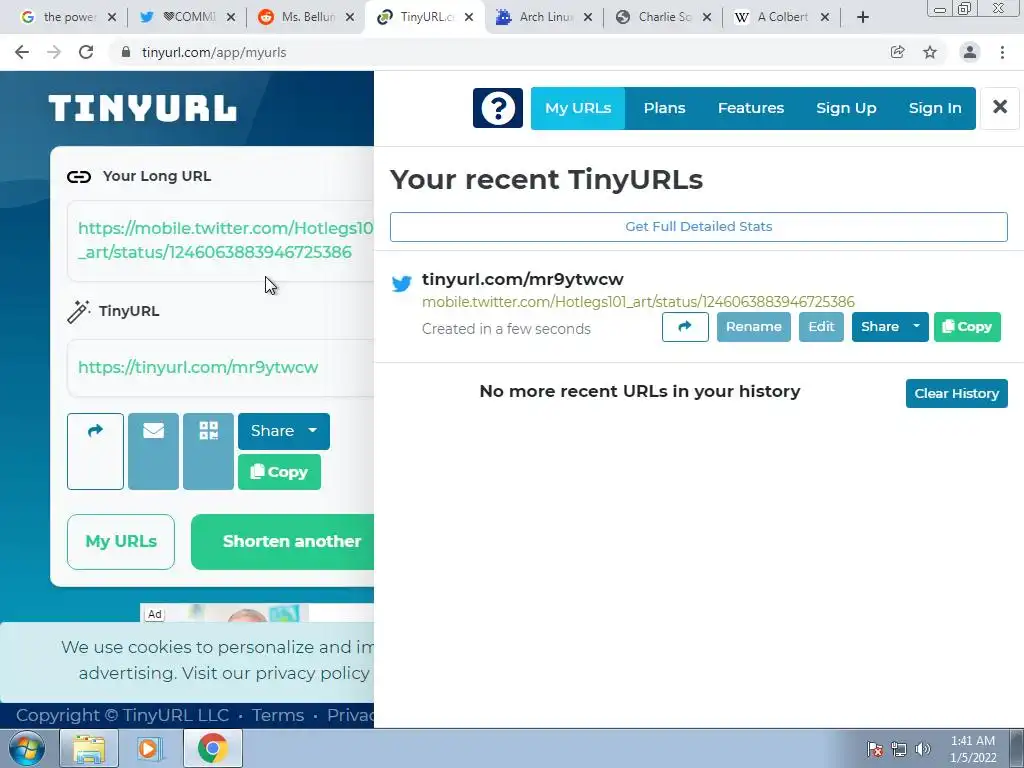Go back using the browser back arrow
This screenshot has height=768, width=1024.
pos(22,52)
